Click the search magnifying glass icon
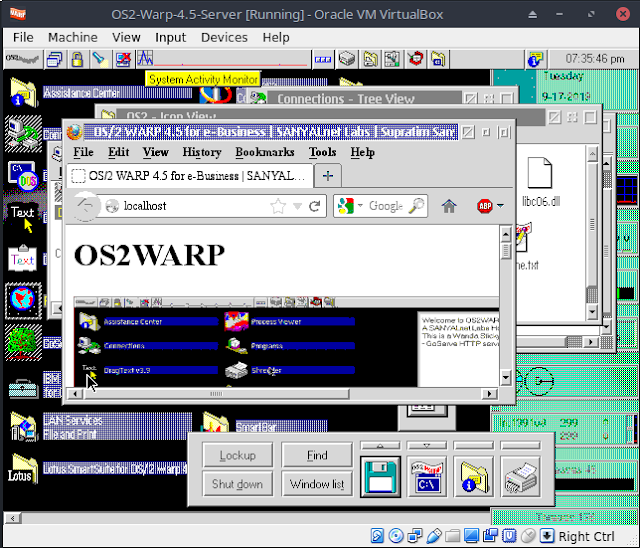 coord(416,206)
